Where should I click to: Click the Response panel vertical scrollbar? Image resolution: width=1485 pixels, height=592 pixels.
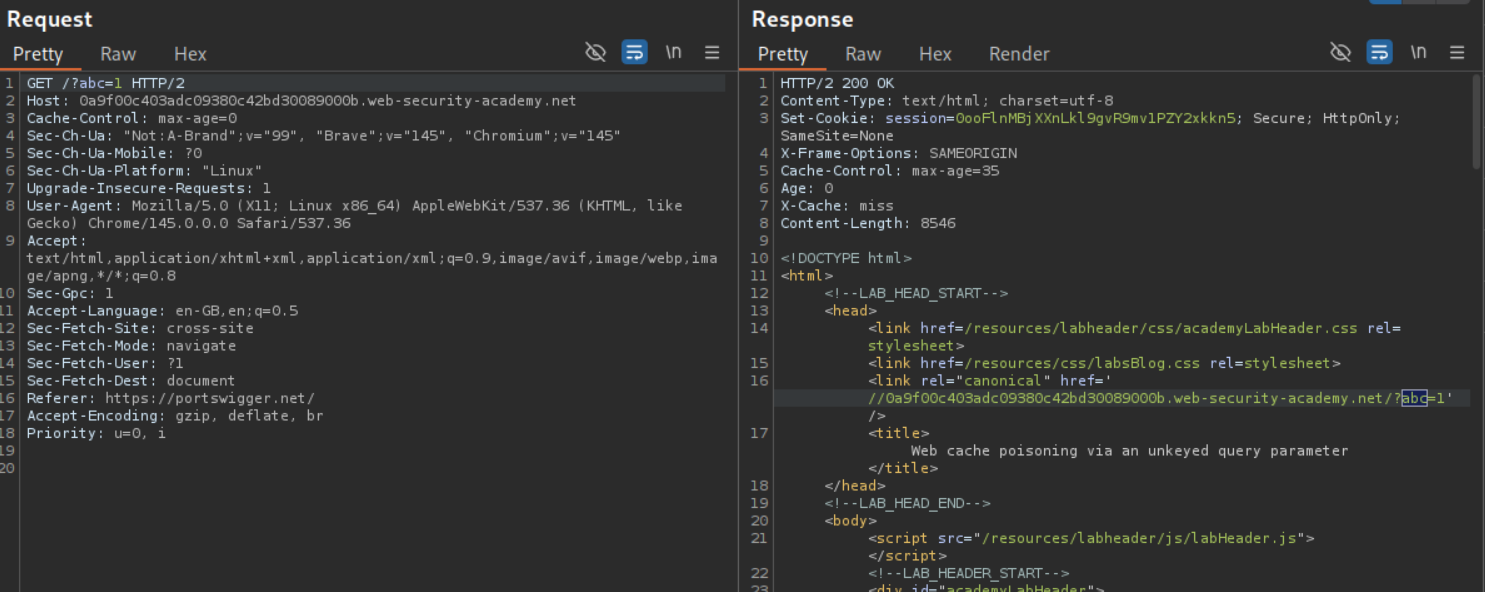[x=1476, y=120]
